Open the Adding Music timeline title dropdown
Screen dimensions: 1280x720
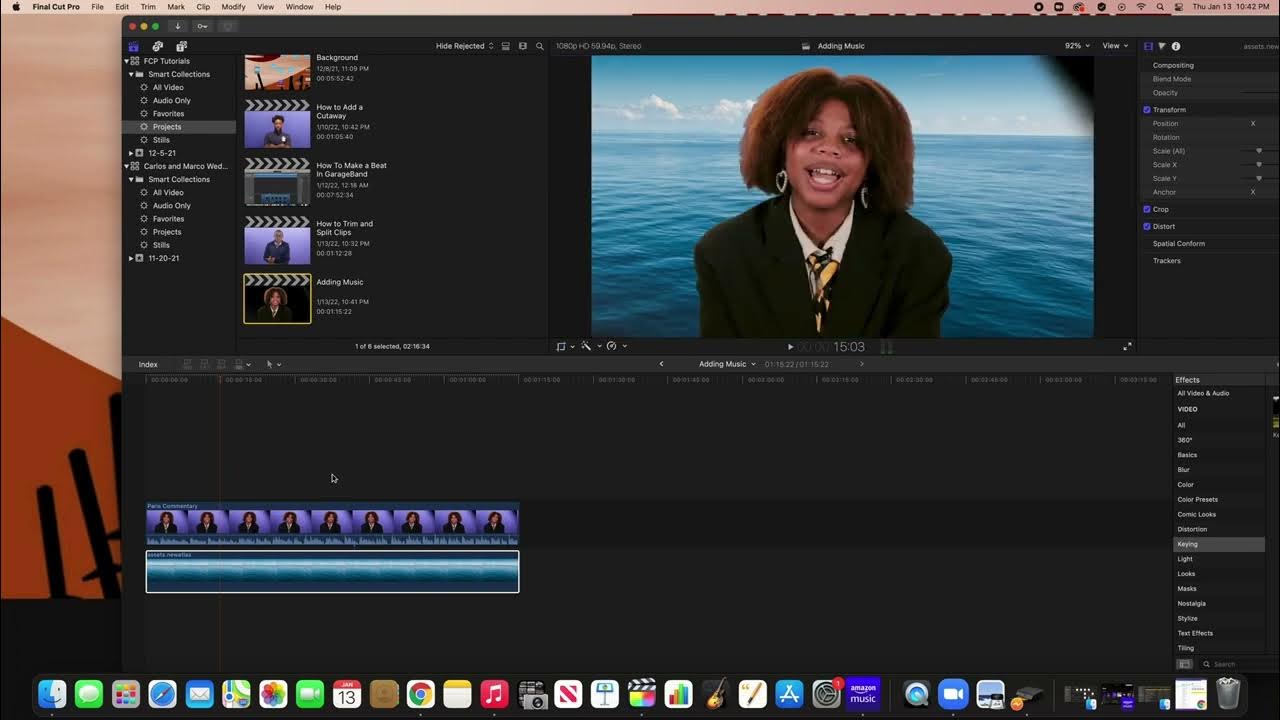[x=727, y=364]
